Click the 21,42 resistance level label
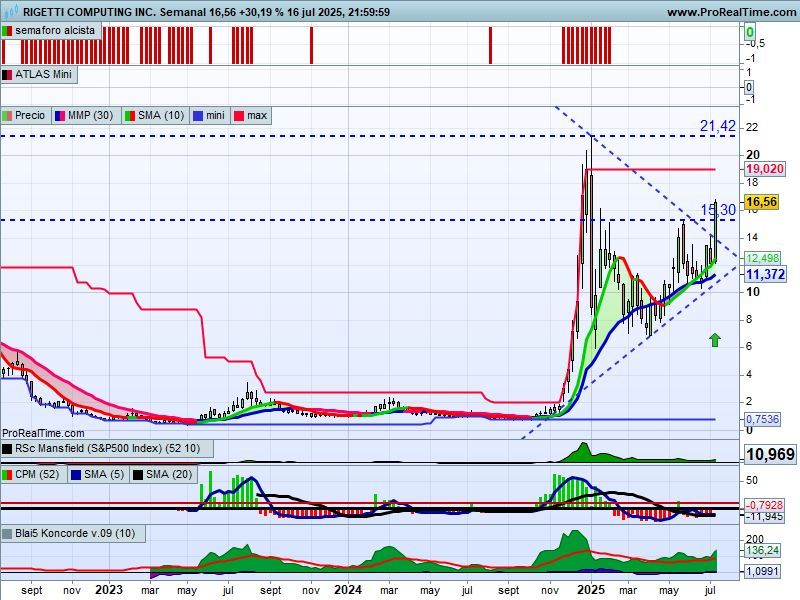 point(717,126)
